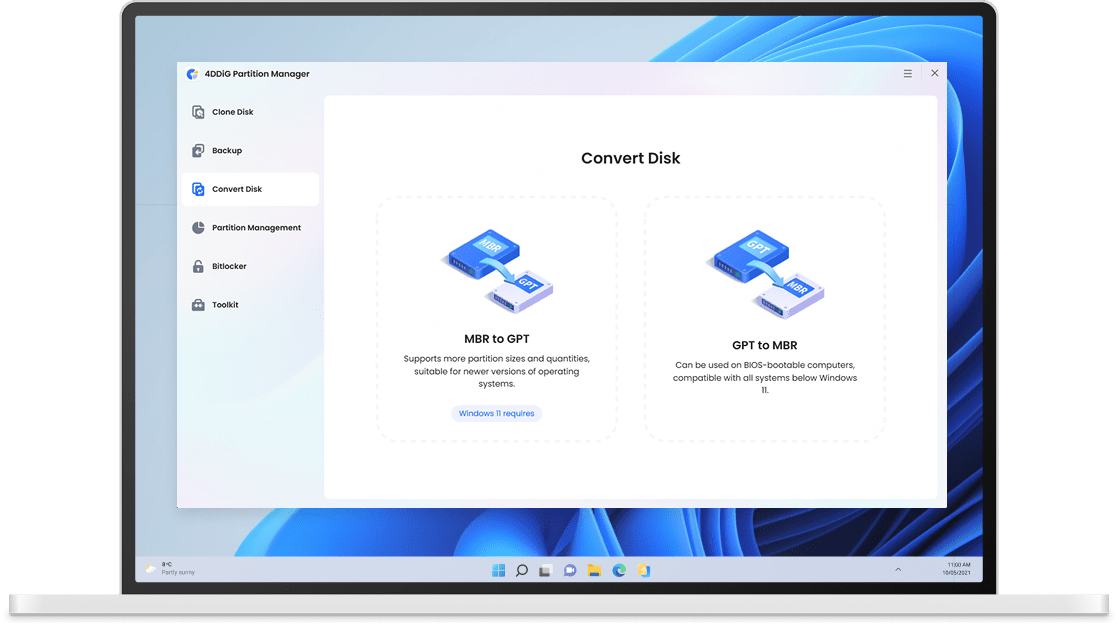
Task: Click the GPT to MBR drive illustration
Action: click(765, 273)
